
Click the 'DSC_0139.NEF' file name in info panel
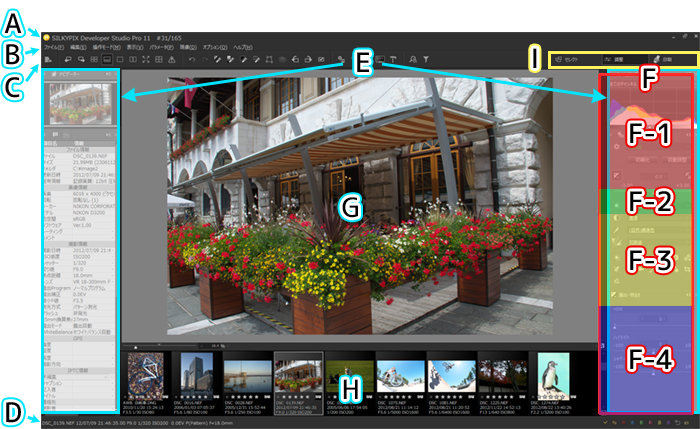tap(90, 156)
